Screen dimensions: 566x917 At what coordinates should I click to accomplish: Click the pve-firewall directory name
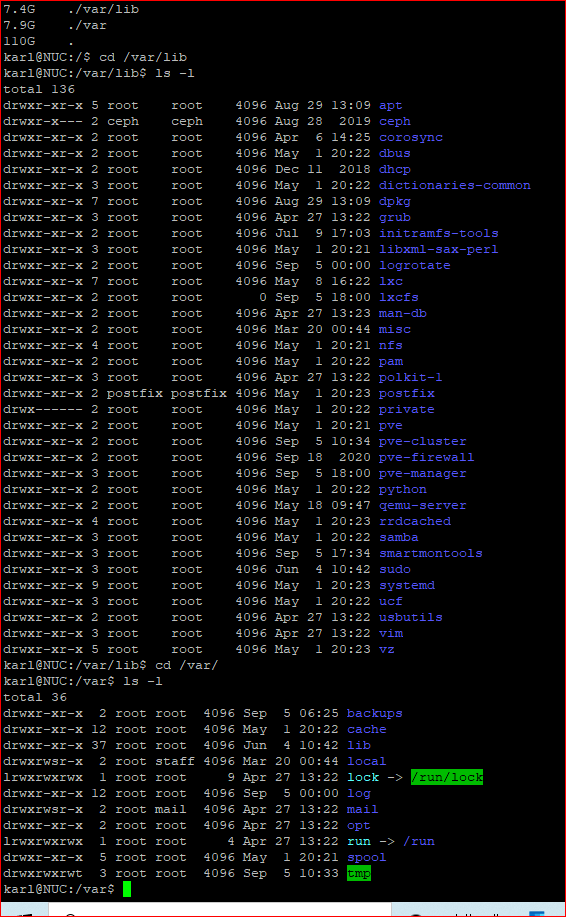pyautogui.click(x=427, y=457)
